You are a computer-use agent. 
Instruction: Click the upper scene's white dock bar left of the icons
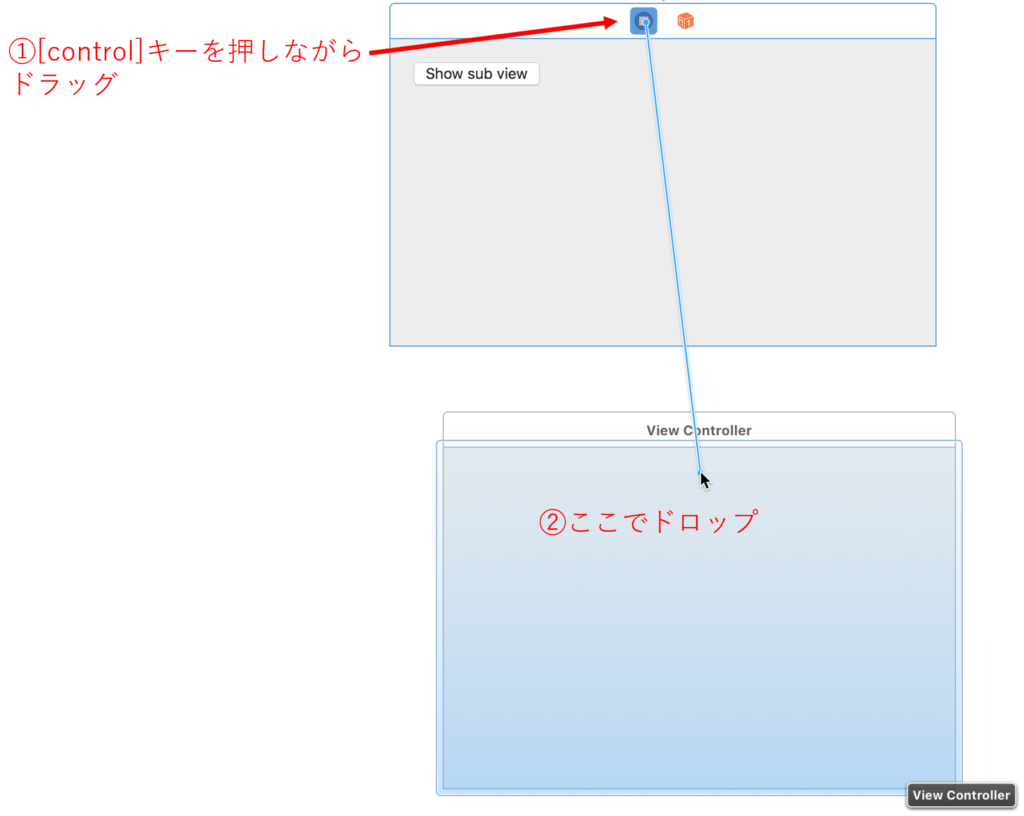coord(500,21)
